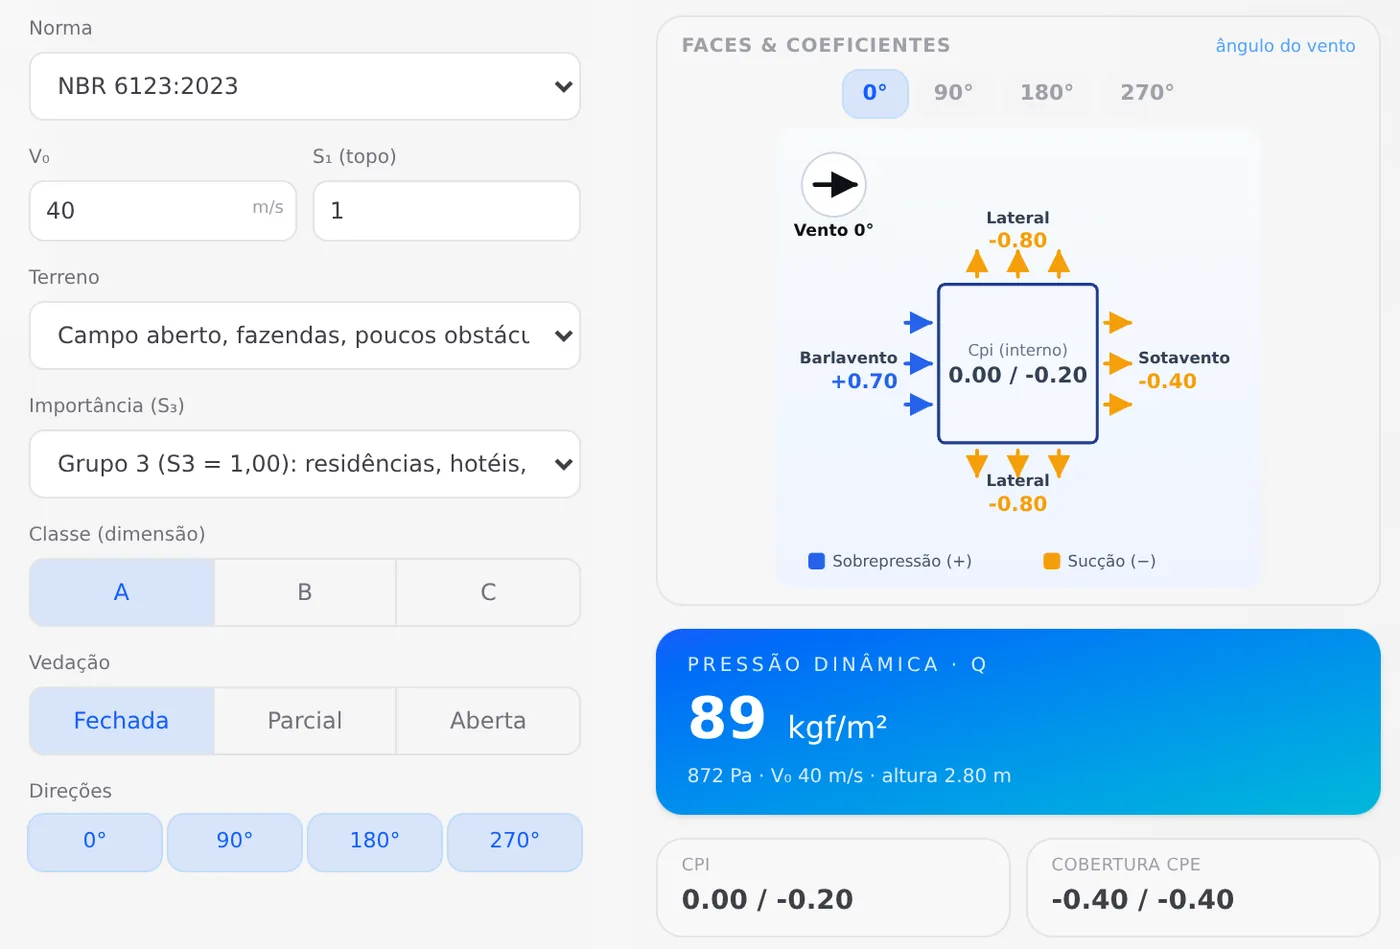Click the 'ângulo do vento' link

(1285, 46)
